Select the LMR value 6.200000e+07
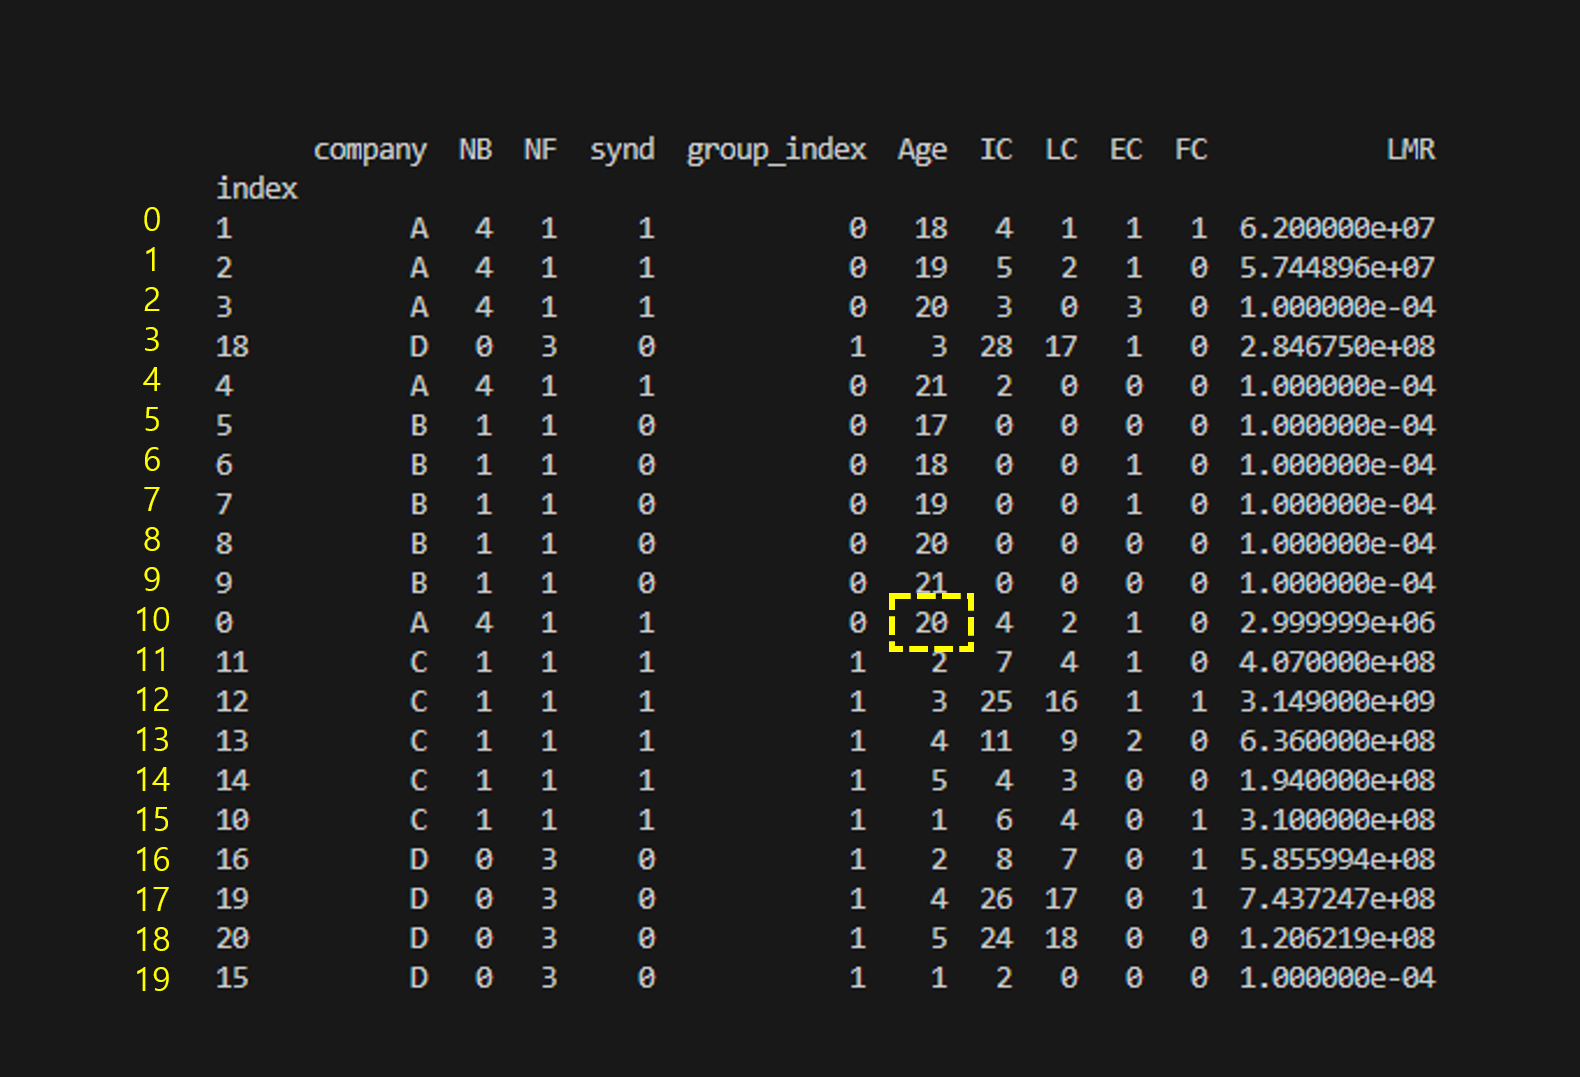The width and height of the screenshot is (1580, 1077). (x=1337, y=228)
